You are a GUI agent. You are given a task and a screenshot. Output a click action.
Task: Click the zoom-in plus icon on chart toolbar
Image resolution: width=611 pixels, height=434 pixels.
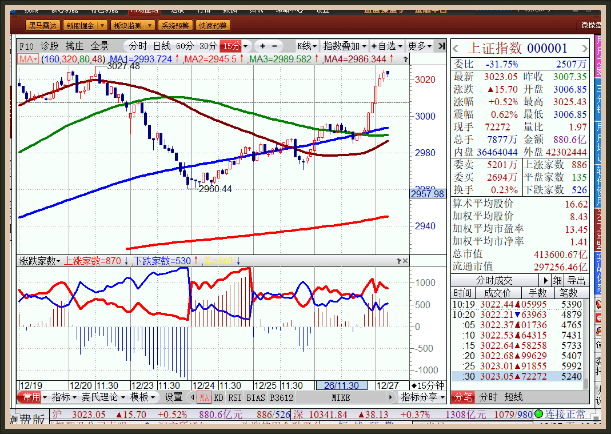click(x=262, y=46)
